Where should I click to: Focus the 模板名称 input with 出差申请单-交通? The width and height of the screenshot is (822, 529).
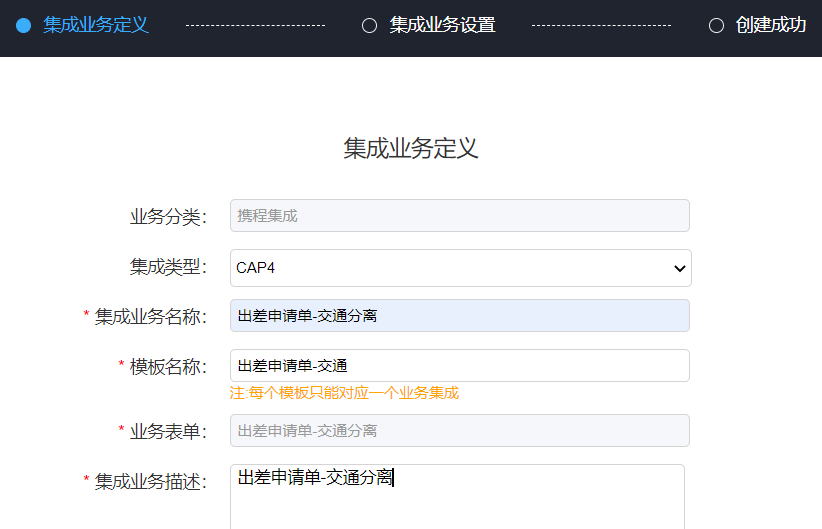coord(459,366)
